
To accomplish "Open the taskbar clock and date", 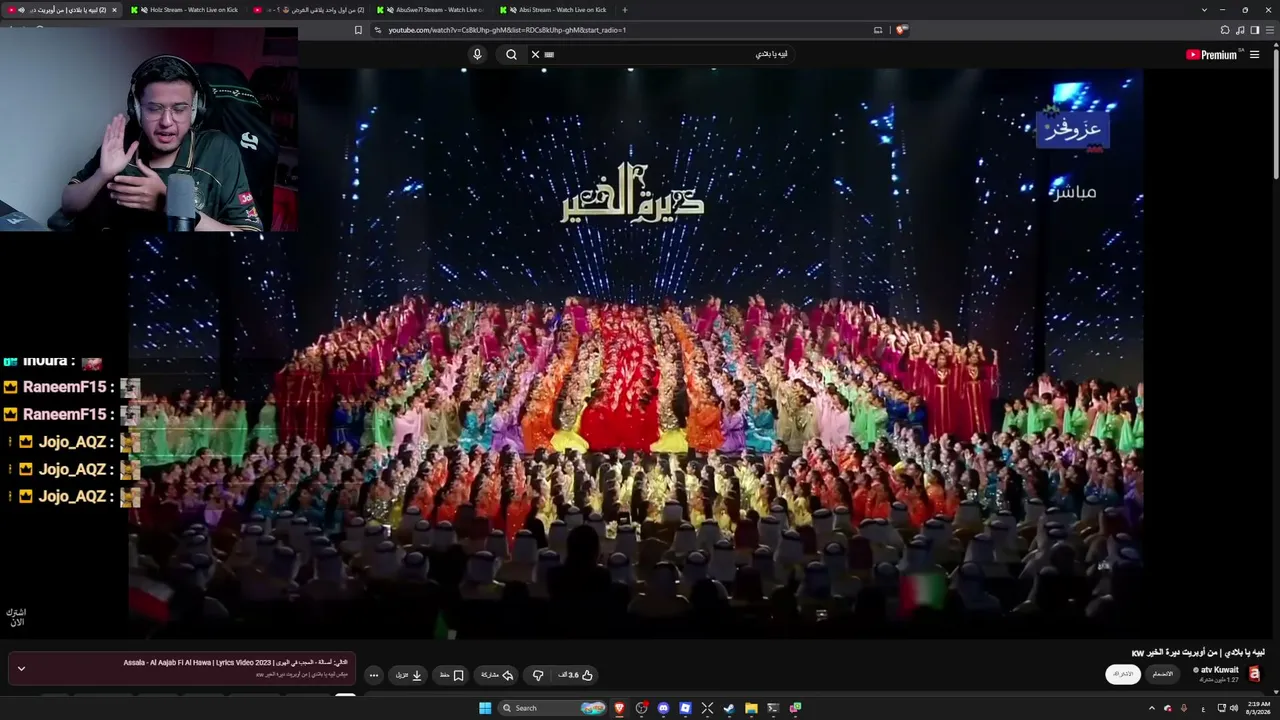I will point(1258,708).
